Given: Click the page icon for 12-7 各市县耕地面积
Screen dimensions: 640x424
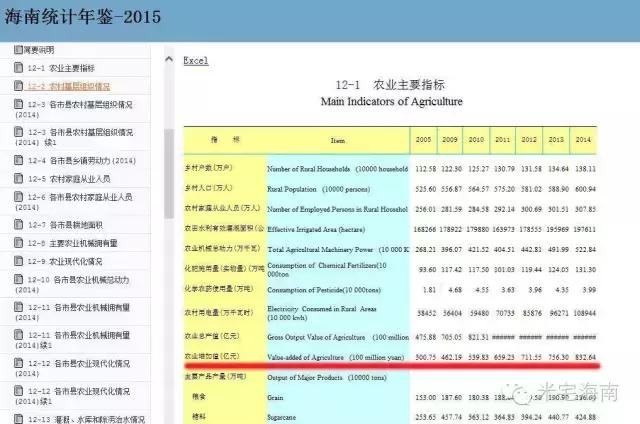Looking at the screenshot, I should (18, 224).
